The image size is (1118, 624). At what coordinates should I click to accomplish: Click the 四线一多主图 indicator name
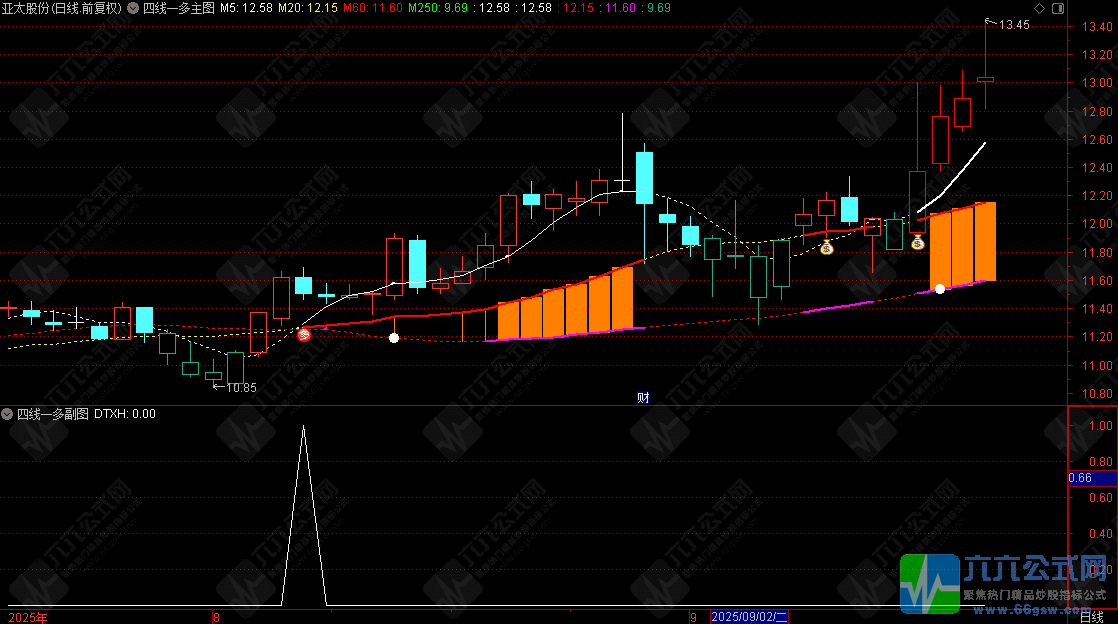tap(178, 8)
